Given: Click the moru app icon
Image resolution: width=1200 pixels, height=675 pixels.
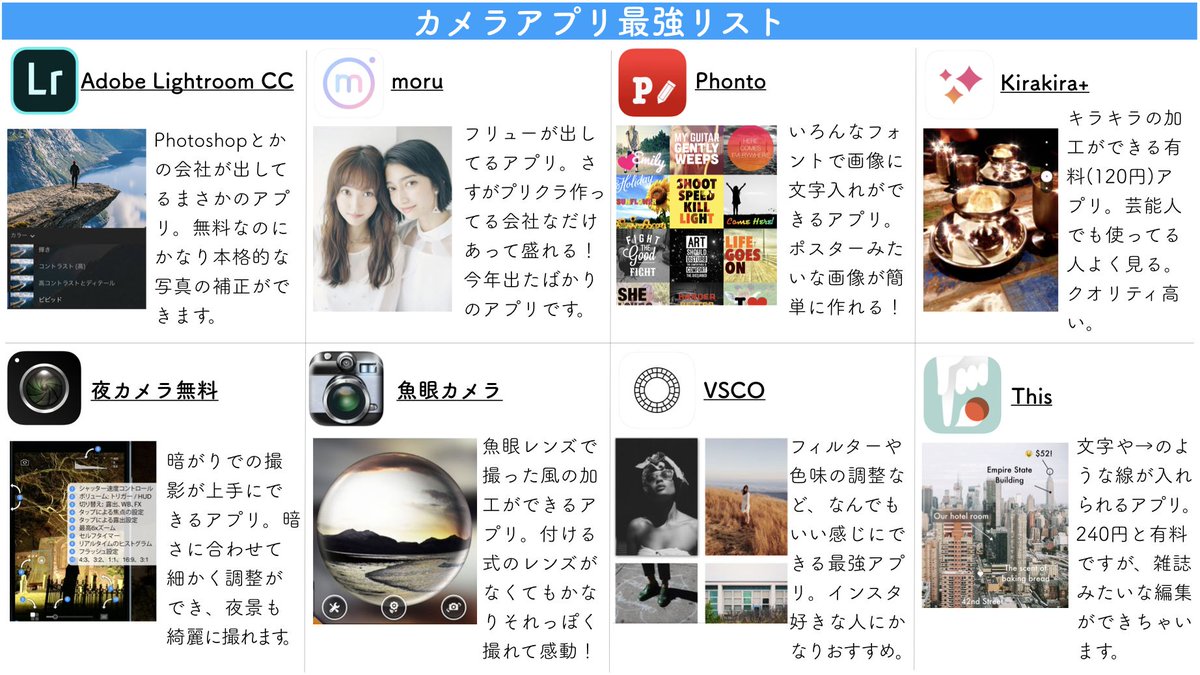Looking at the screenshot, I should pyautogui.click(x=348, y=83).
